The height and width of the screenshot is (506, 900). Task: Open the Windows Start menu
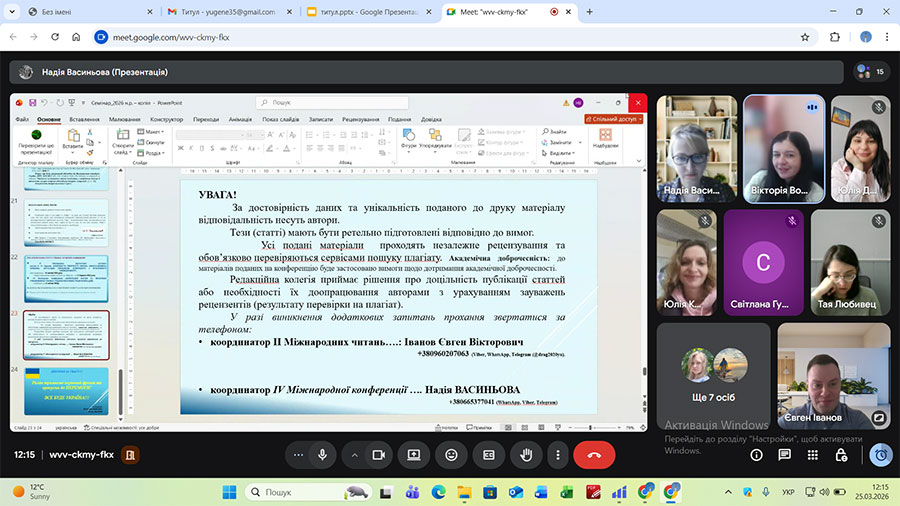229,491
